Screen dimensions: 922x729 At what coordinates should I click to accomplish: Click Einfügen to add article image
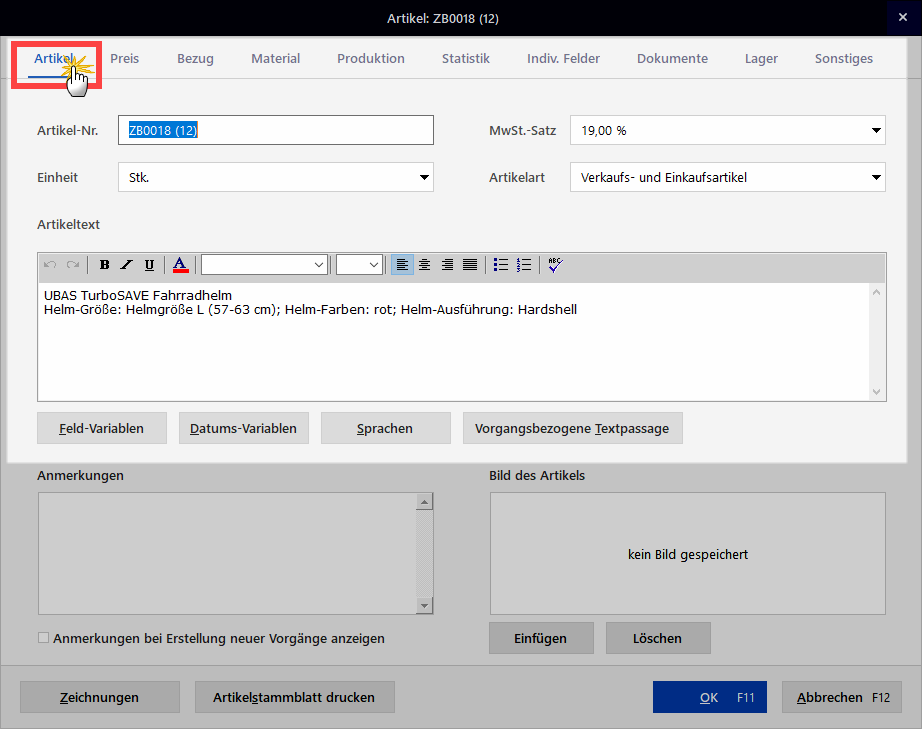click(541, 638)
